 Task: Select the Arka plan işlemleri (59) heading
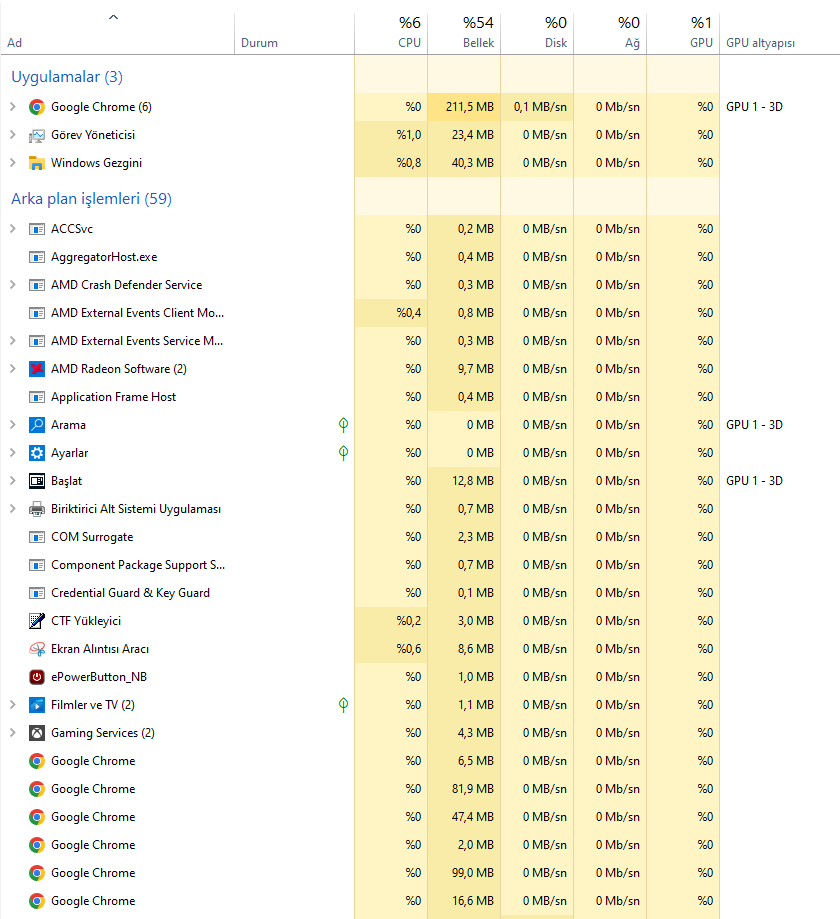click(x=91, y=199)
